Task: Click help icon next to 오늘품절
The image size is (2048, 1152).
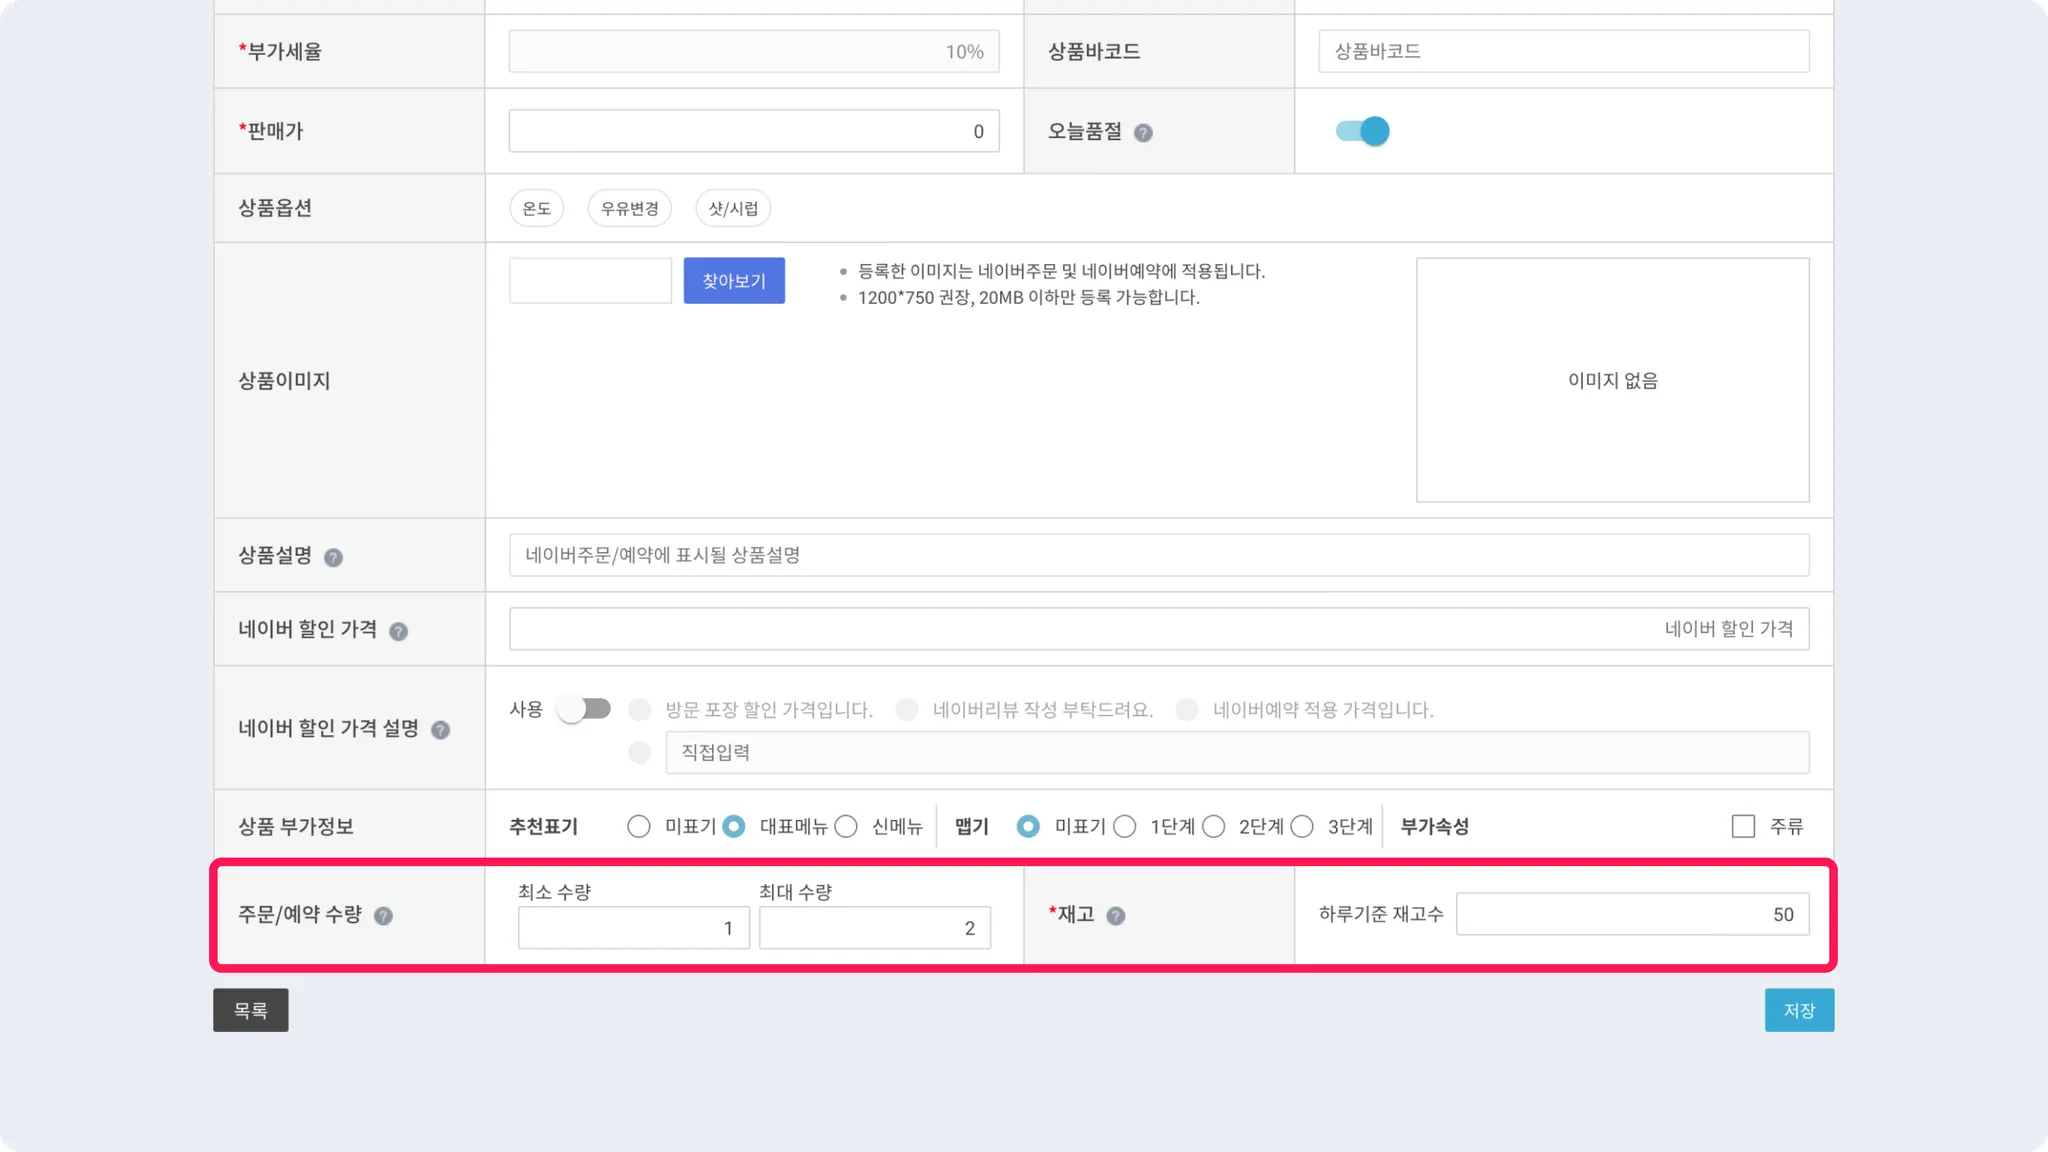Action: coord(1143,133)
